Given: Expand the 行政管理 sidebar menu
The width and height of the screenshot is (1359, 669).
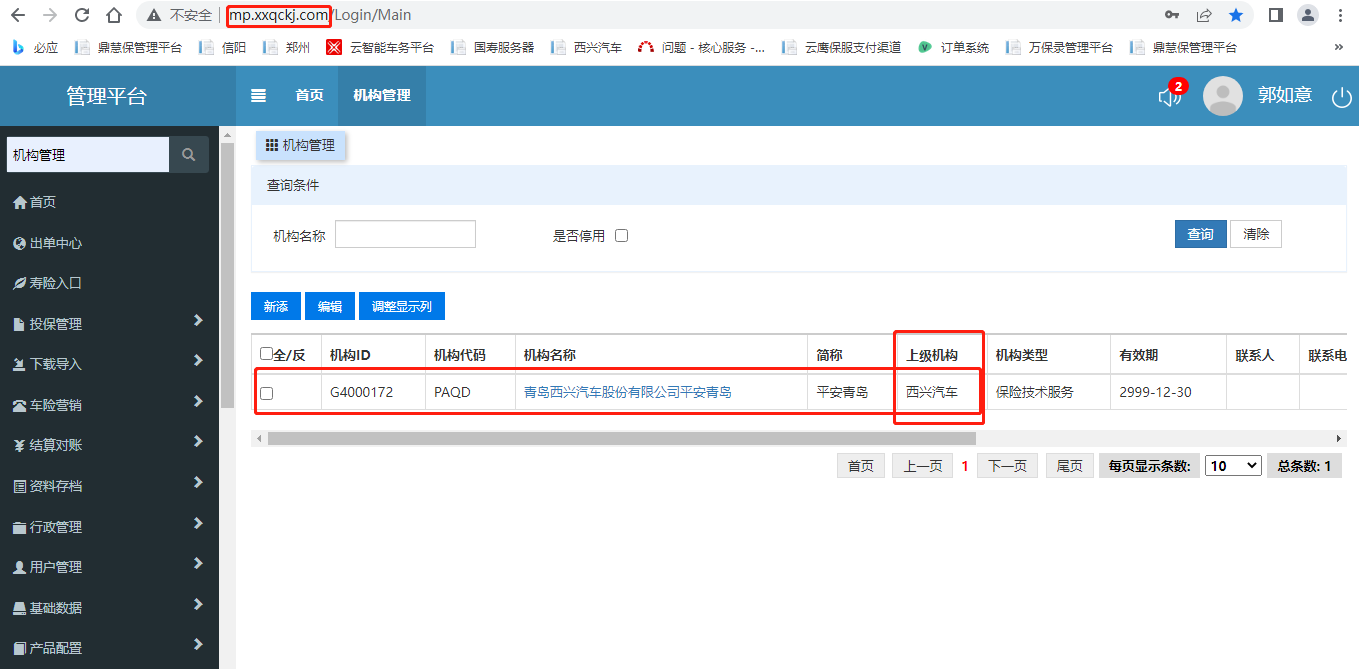Looking at the screenshot, I should [x=109, y=527].
